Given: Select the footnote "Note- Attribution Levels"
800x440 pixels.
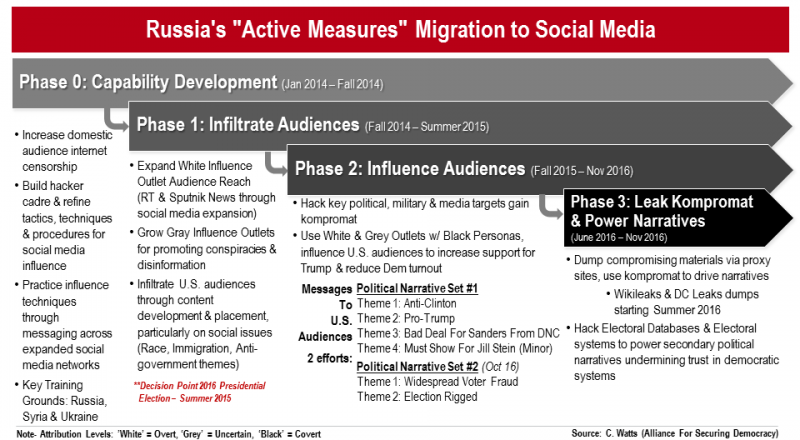Looking at the screenshot, I should click(x=168, y=434).
